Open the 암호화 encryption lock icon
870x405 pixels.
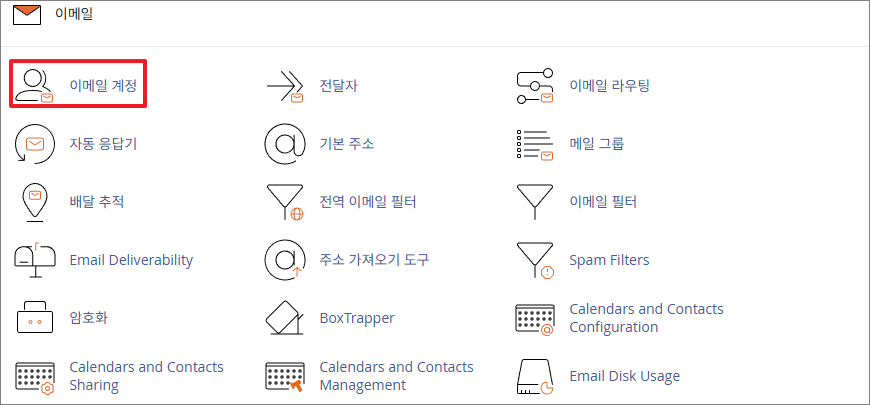[34, 318]
